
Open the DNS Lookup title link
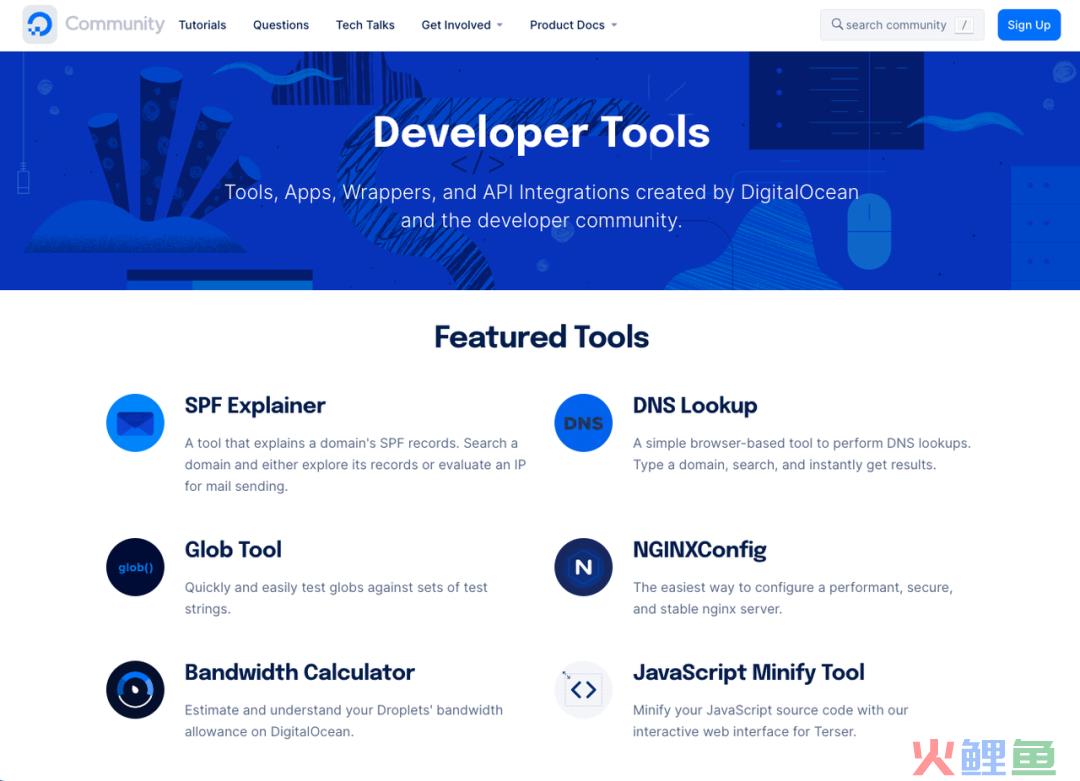point(695,405)
